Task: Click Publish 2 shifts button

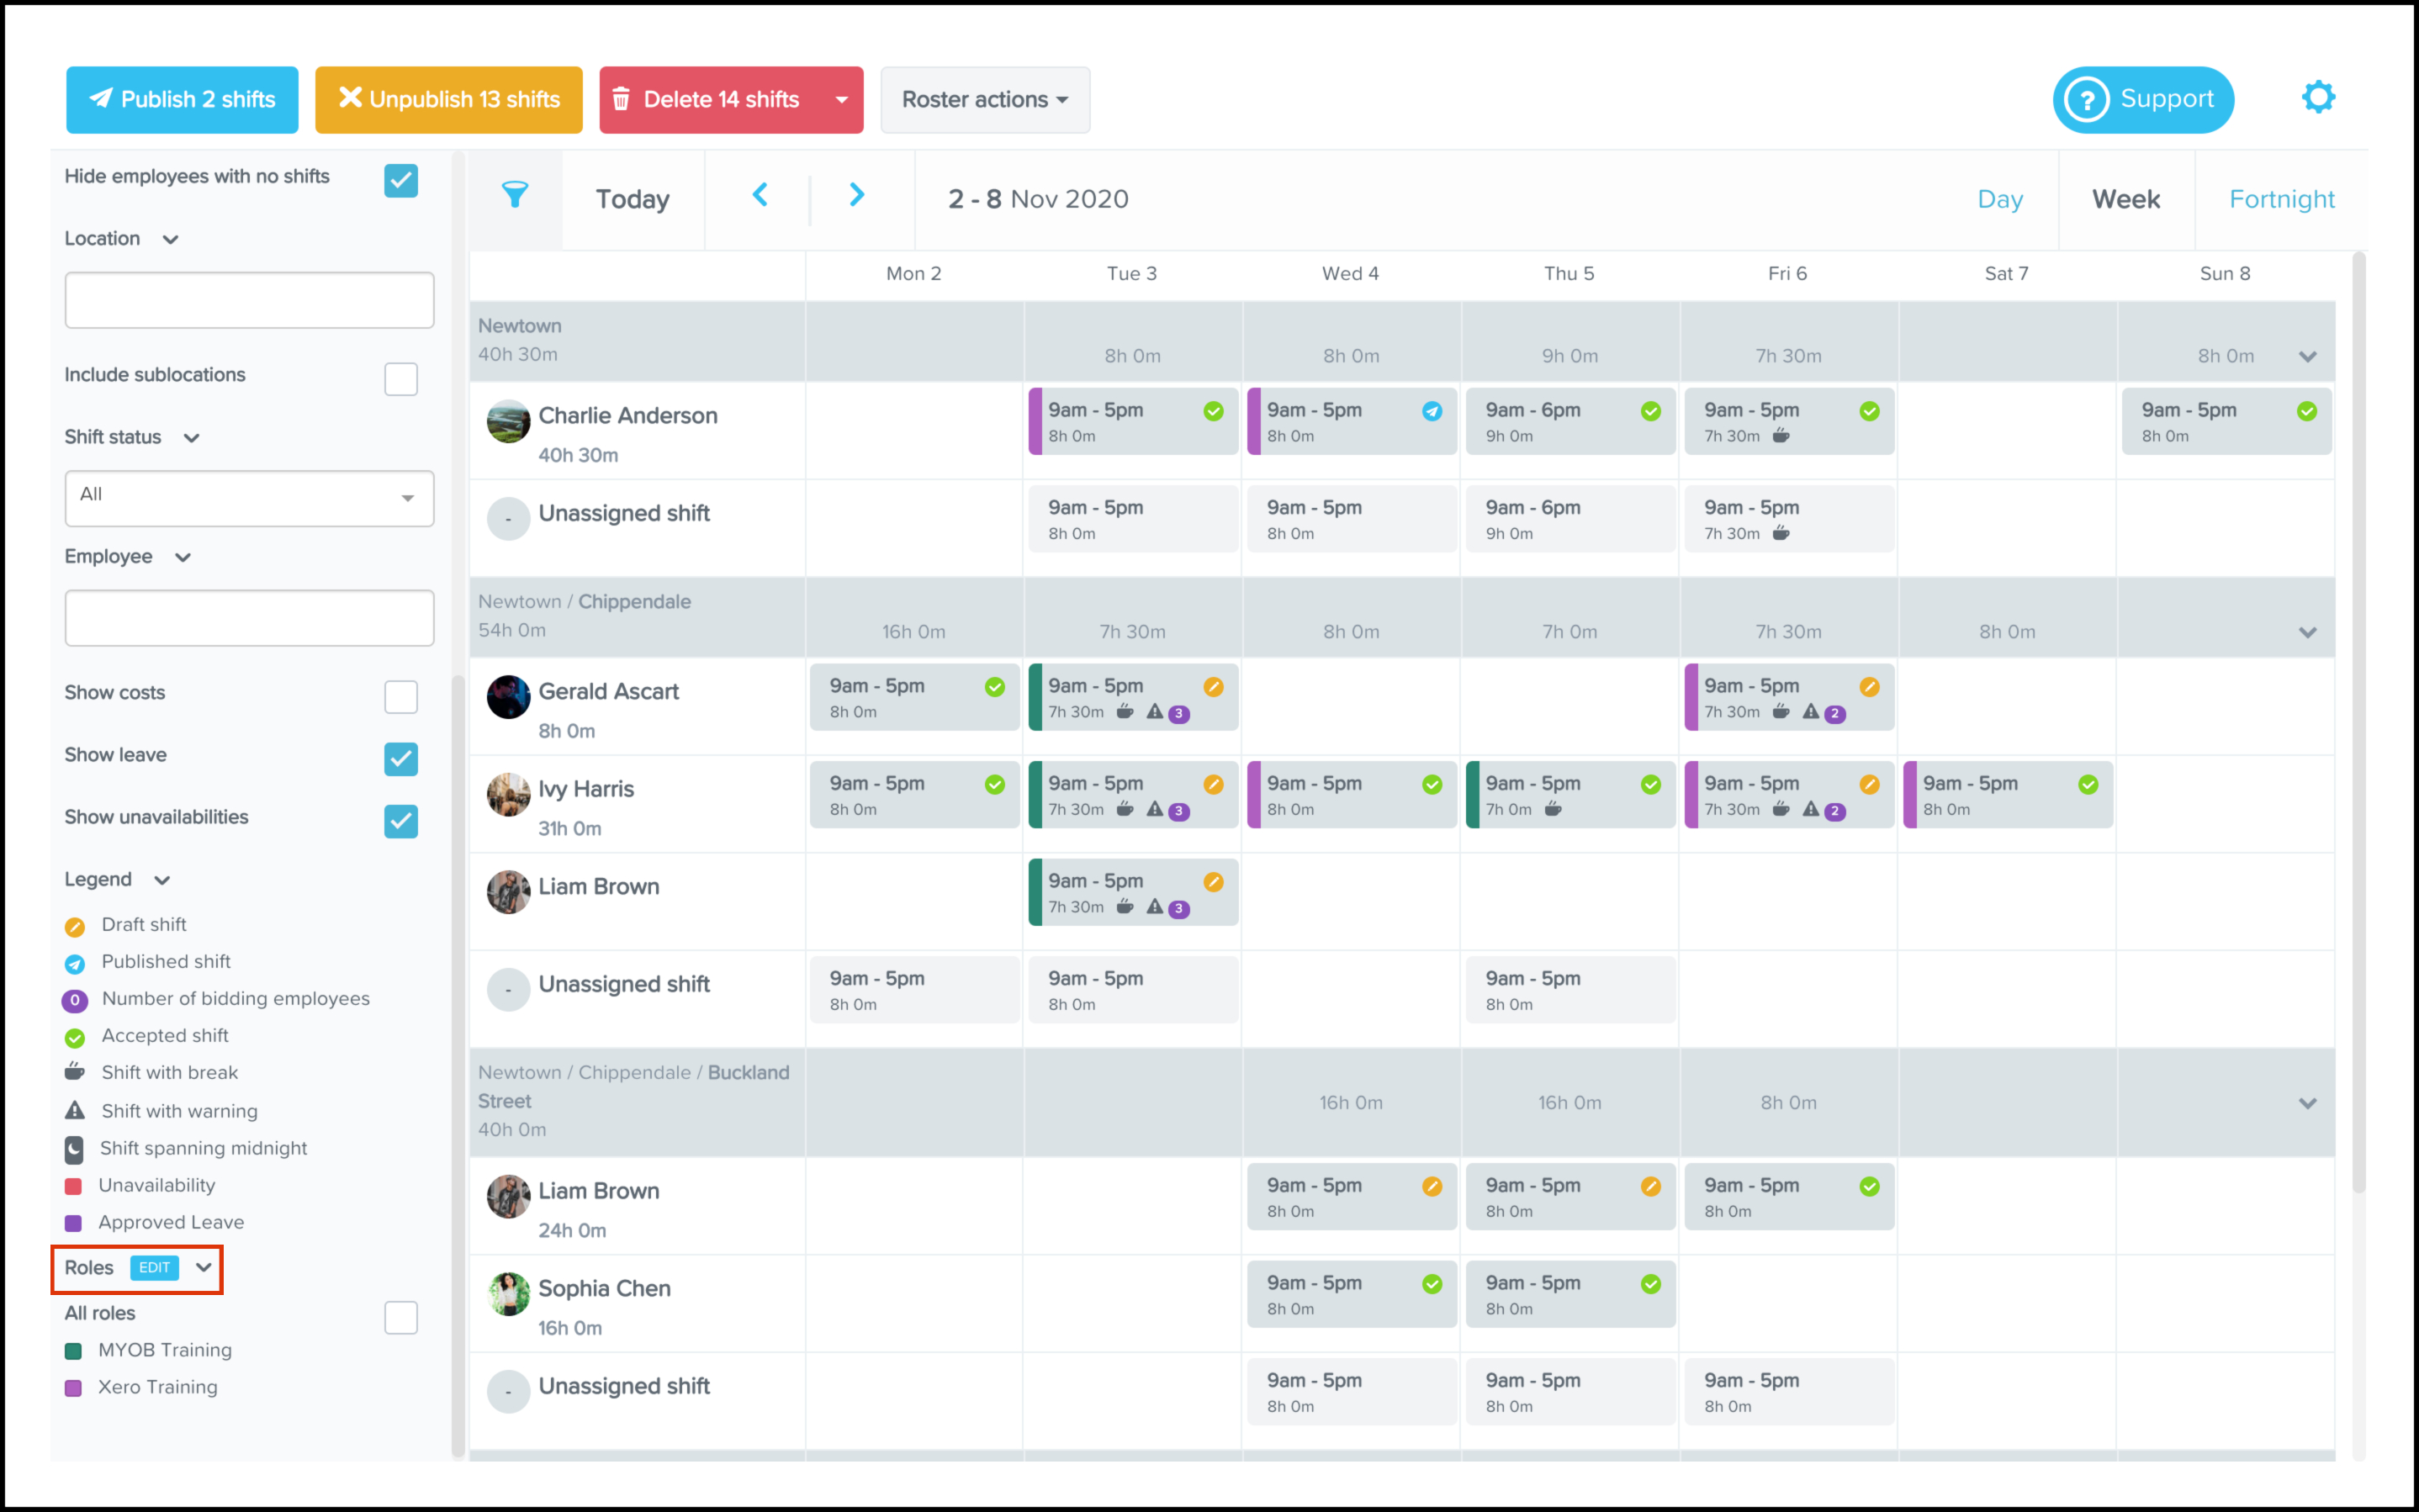Action: [x=182, y=100]
